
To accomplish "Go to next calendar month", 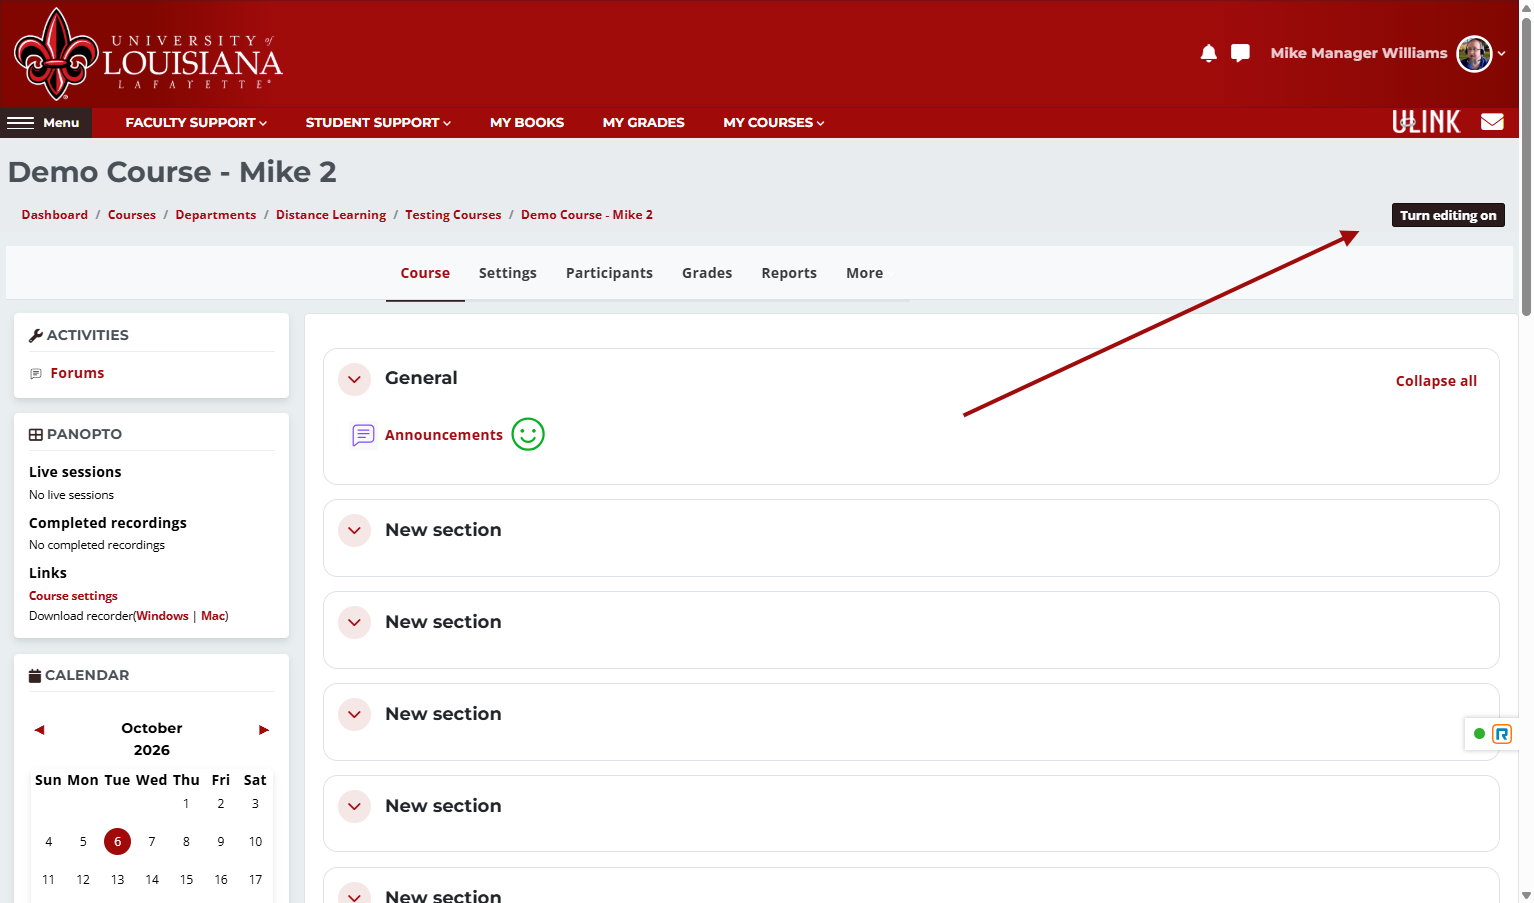I will [x=264, y=730].
